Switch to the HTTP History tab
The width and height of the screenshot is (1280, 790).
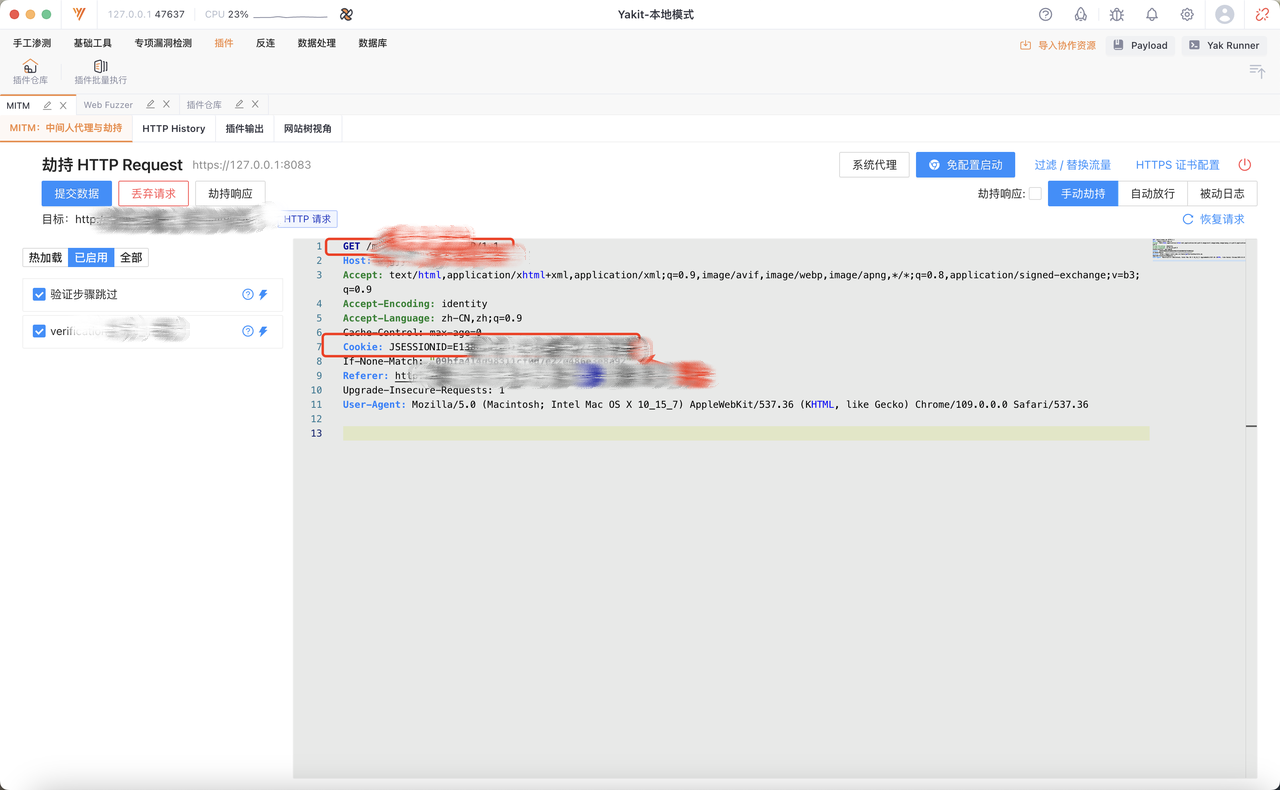[173, 129]
